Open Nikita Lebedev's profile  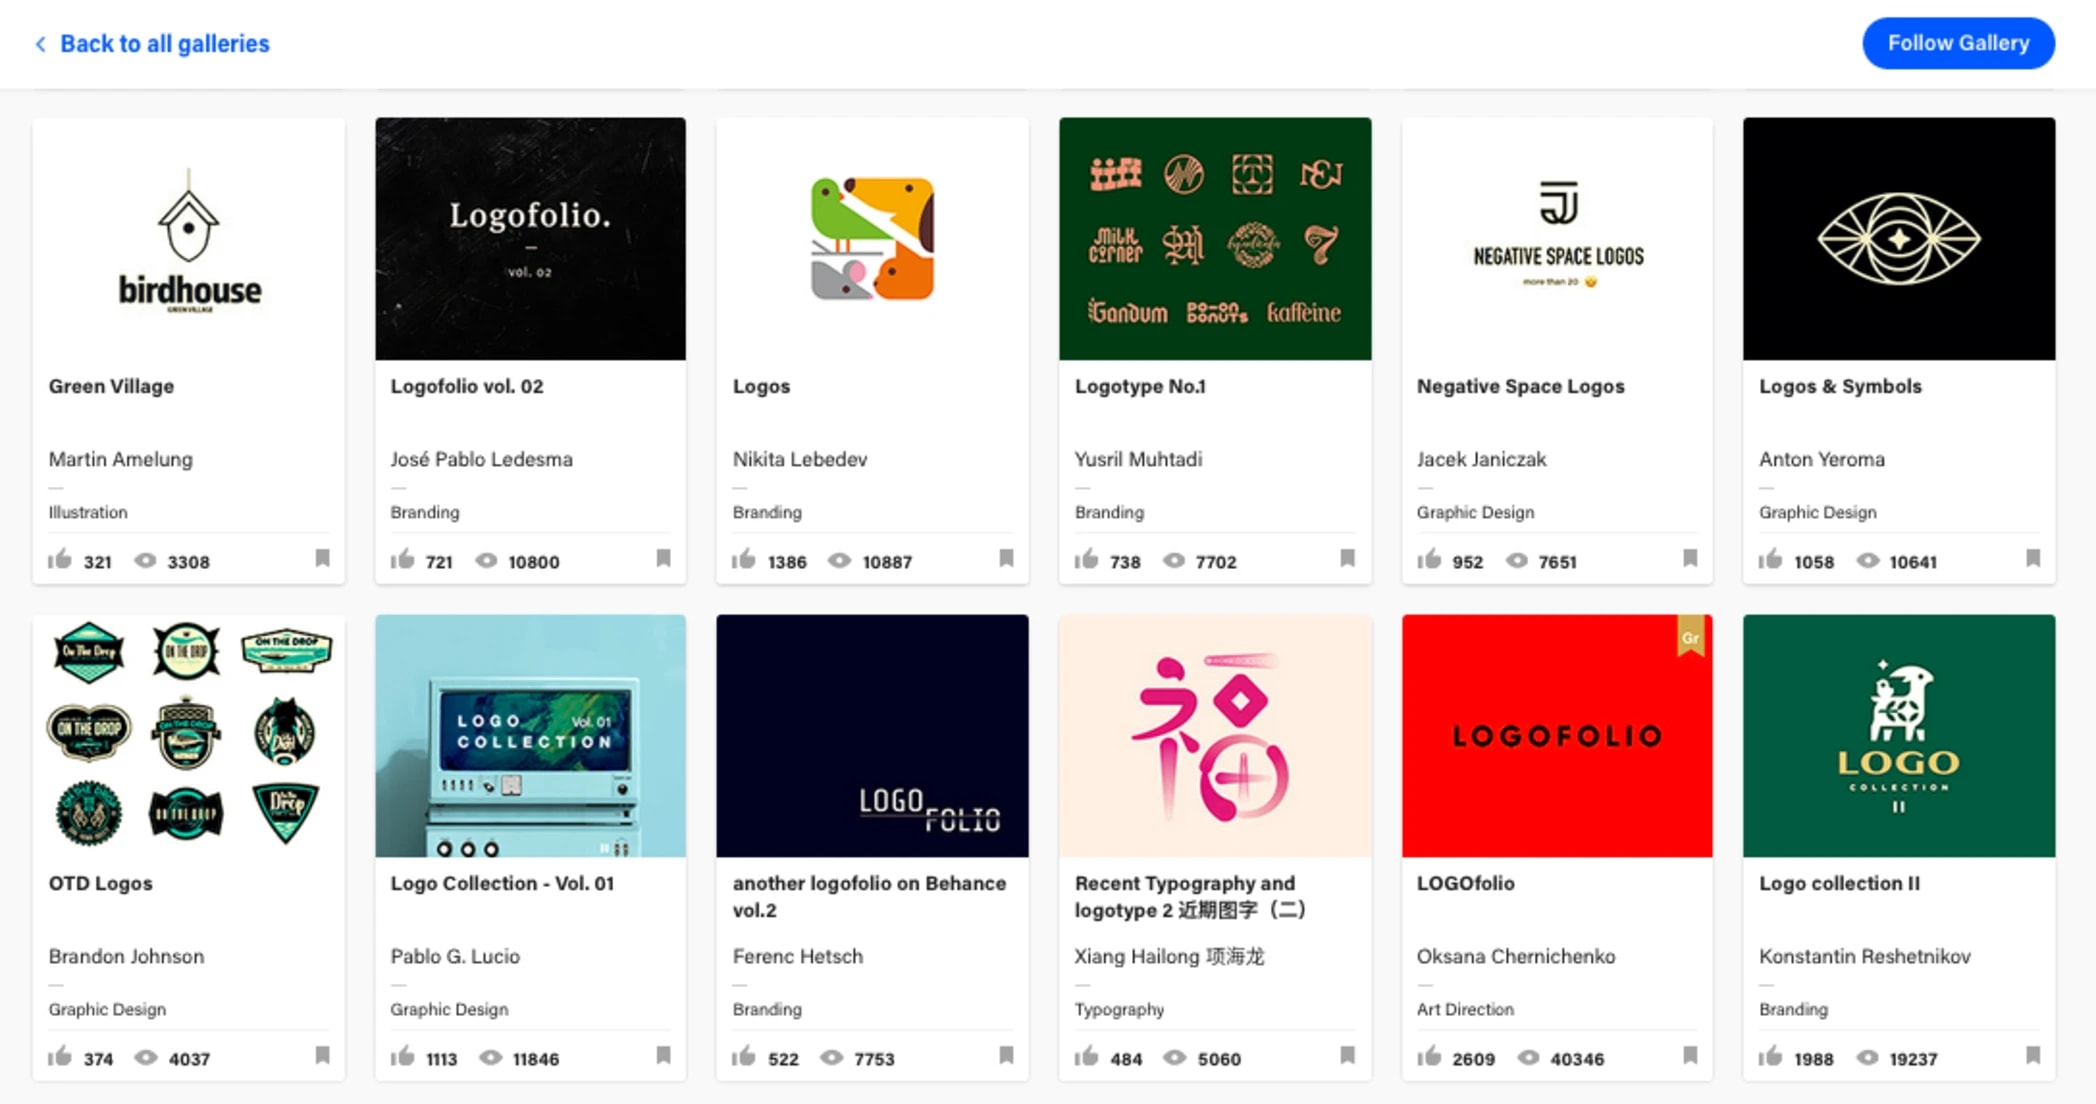(x=798, y=459)
